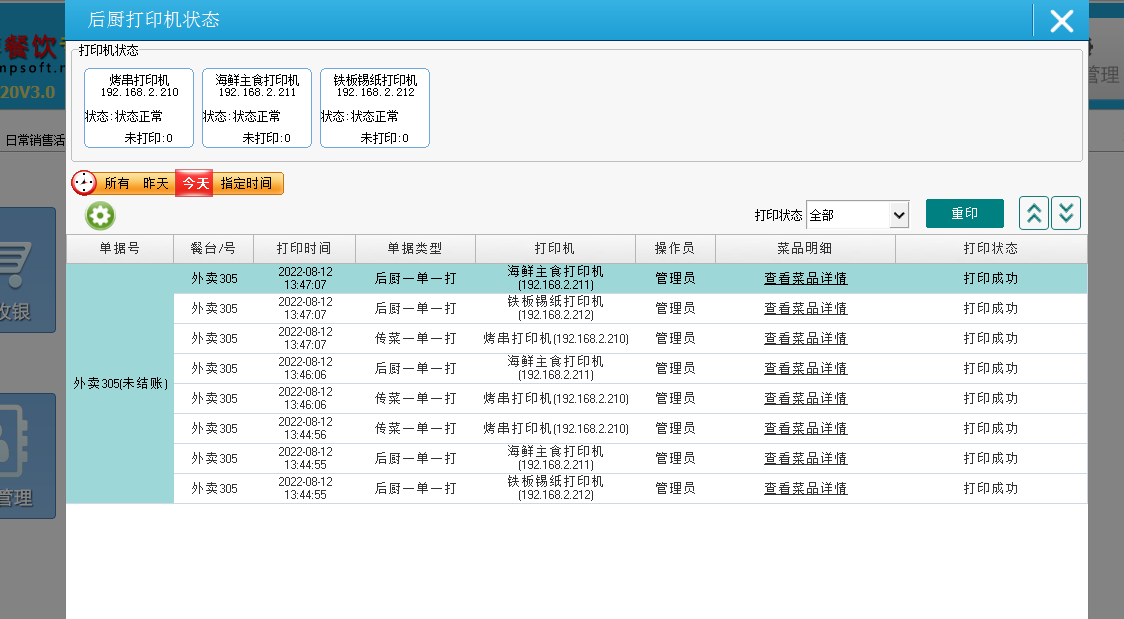The image size is (1124, 619).
Task: Switch filter to 所有 records
Action: tap(117, 184)
